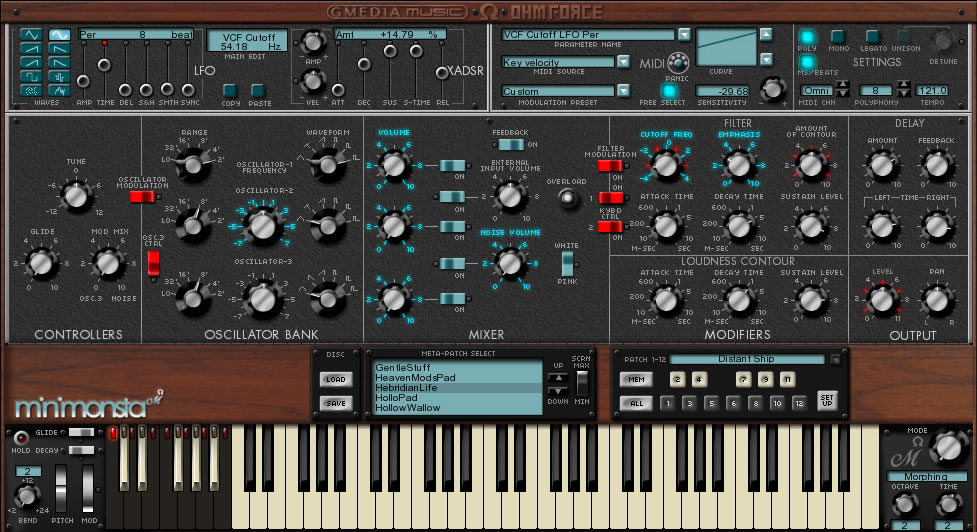Click patch slot 1

[x=667, y=403]
